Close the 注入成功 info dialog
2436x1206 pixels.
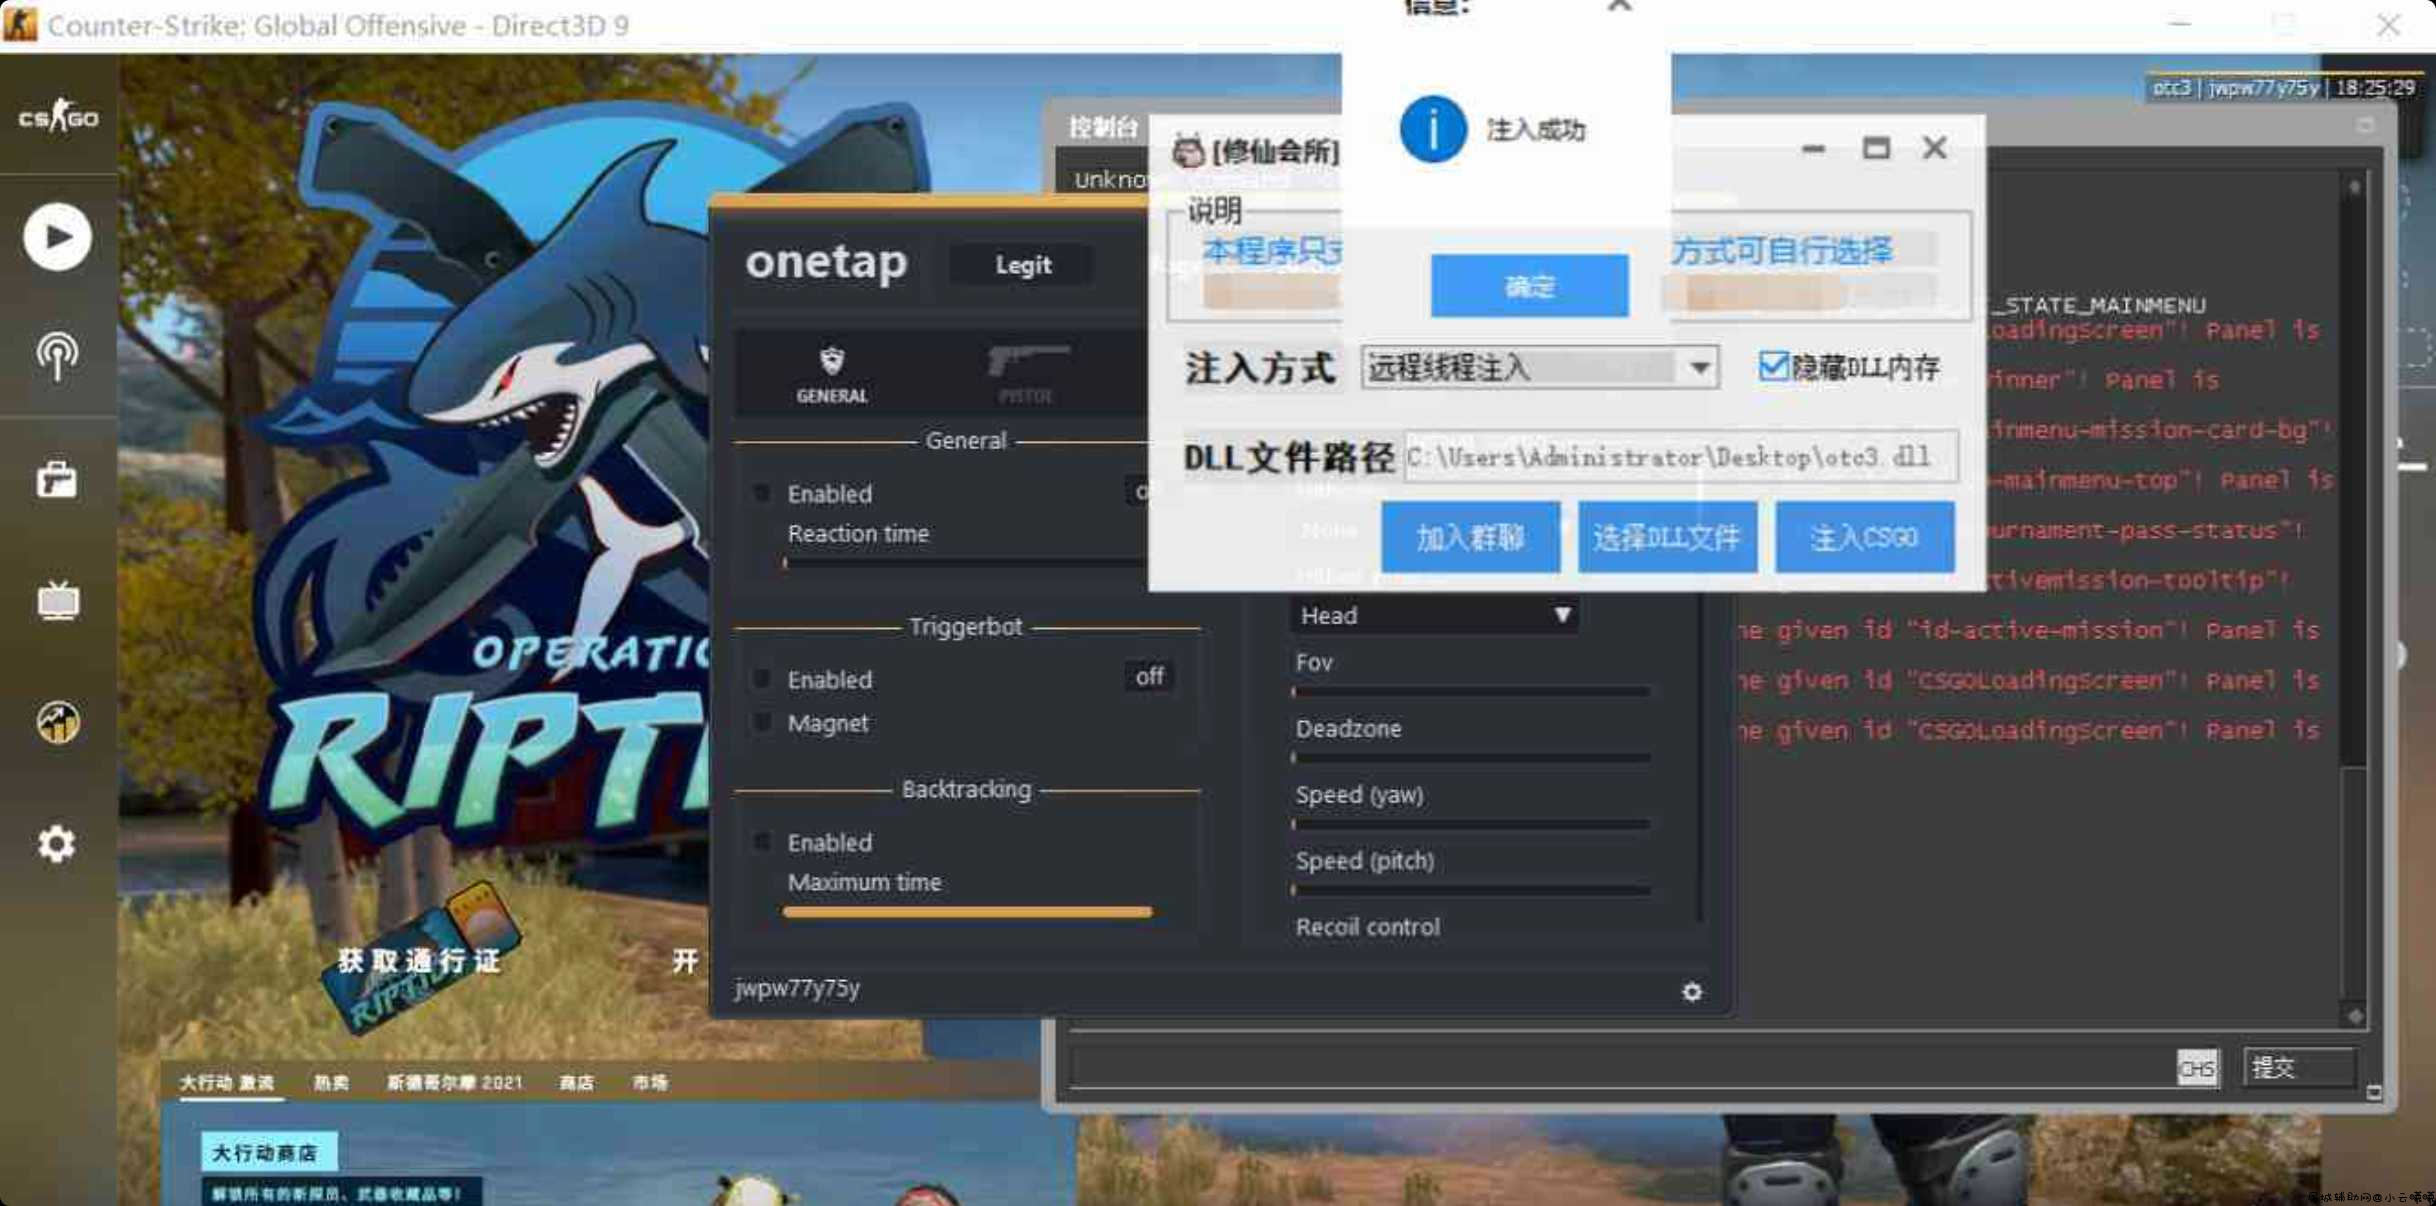(1619, 8)
